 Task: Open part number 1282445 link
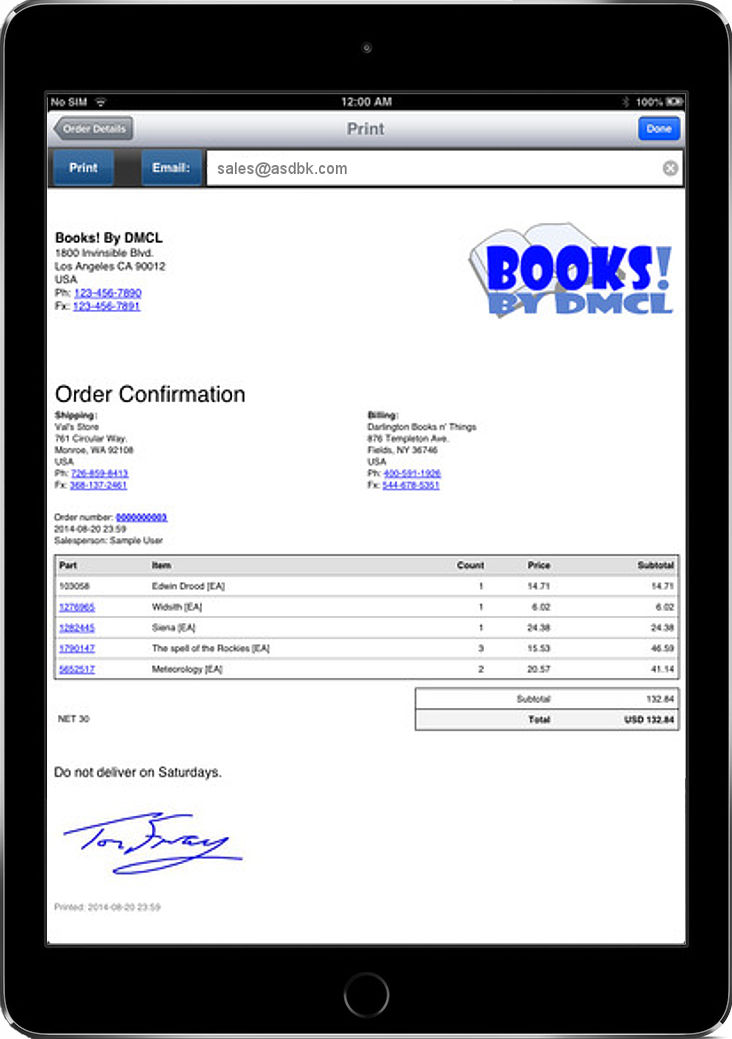pyautogui.click(x=77, y=628)
